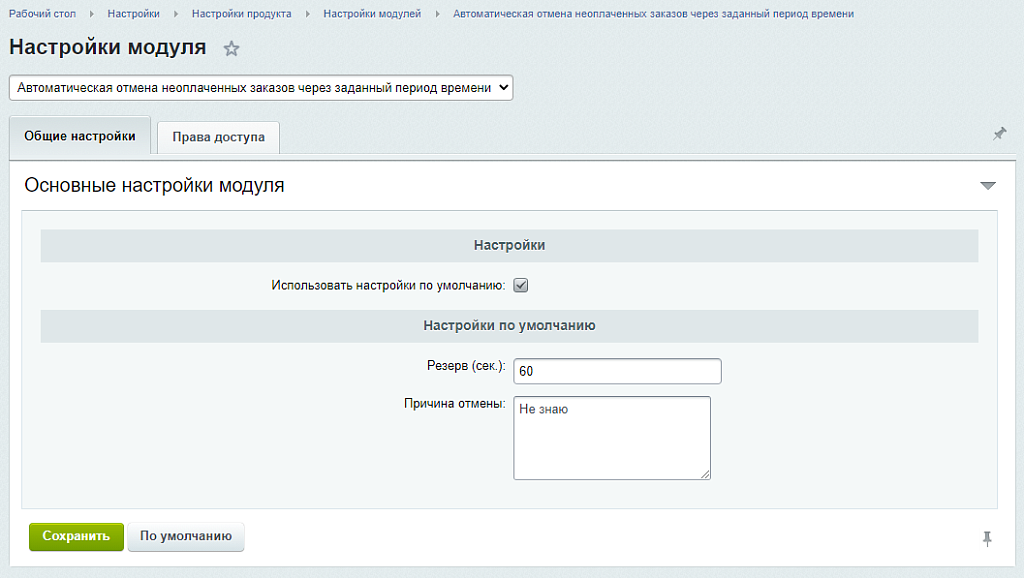The width and height of the screenshot is (1024, 578).
Task: Toggle 'Использовать настройки по умолчанию' checkbox
Action: (519, 285)
